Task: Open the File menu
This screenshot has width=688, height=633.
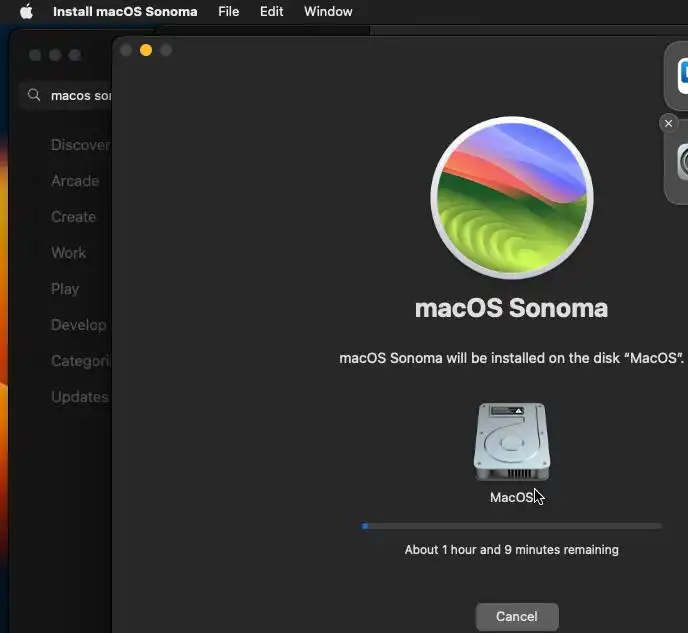Action: pos(229,11)
